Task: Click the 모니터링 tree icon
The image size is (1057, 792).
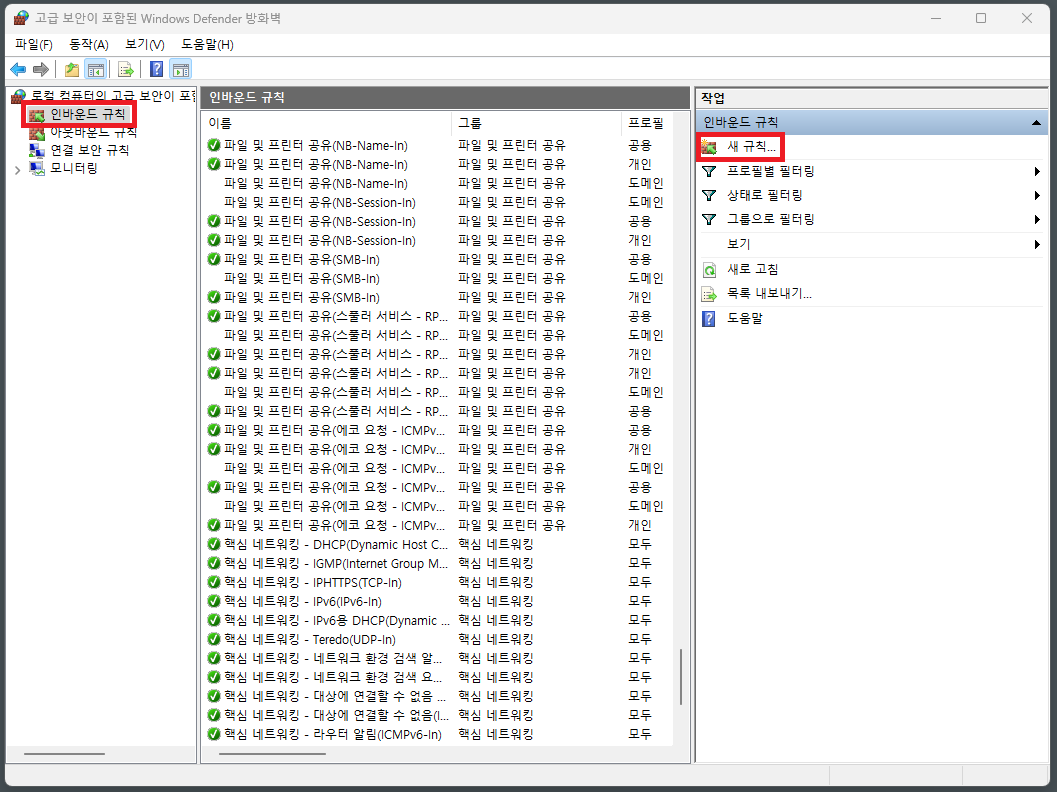Action: tap(37, 169)
